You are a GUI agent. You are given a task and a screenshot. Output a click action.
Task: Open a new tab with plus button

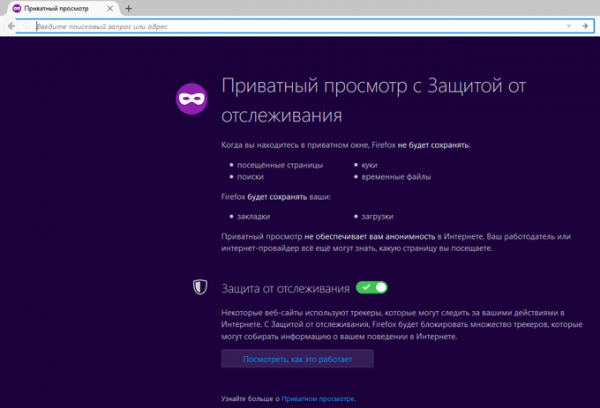pyautogui.click(x=129, y=8)
